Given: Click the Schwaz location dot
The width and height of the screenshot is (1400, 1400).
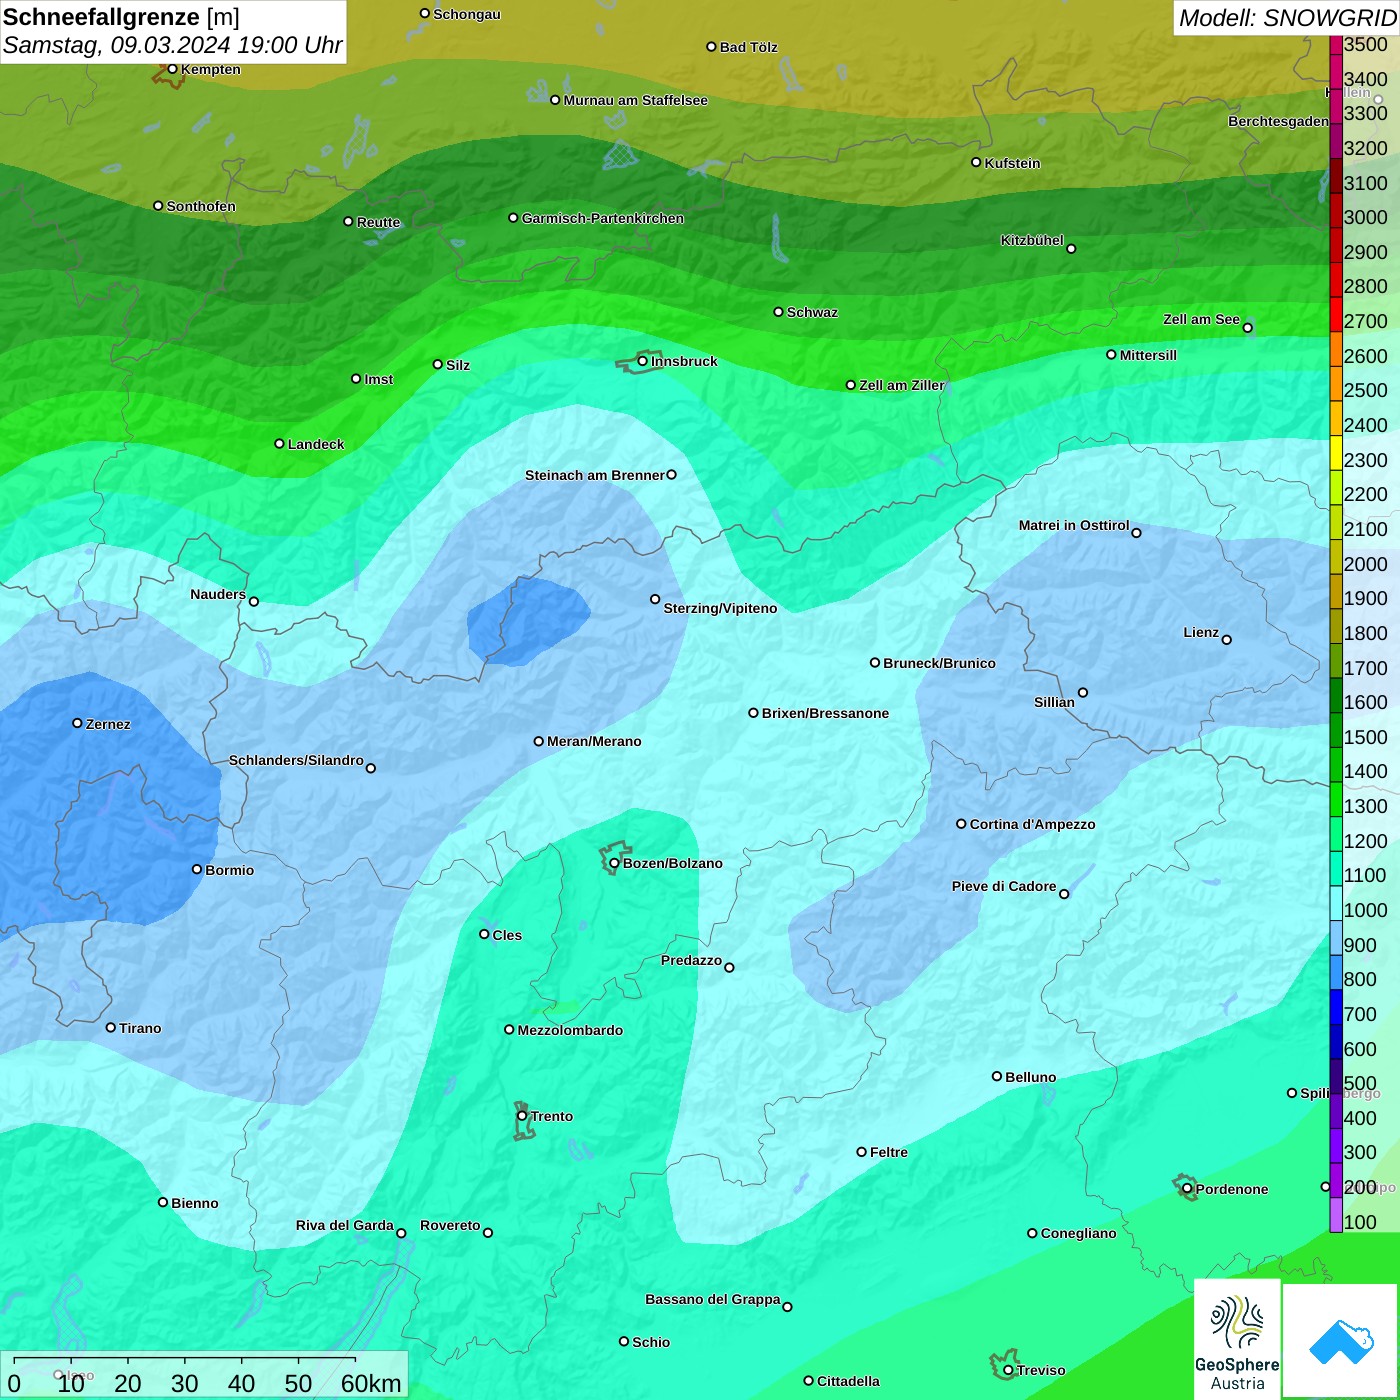Looking at the screenshot, I should click(778, 311).
